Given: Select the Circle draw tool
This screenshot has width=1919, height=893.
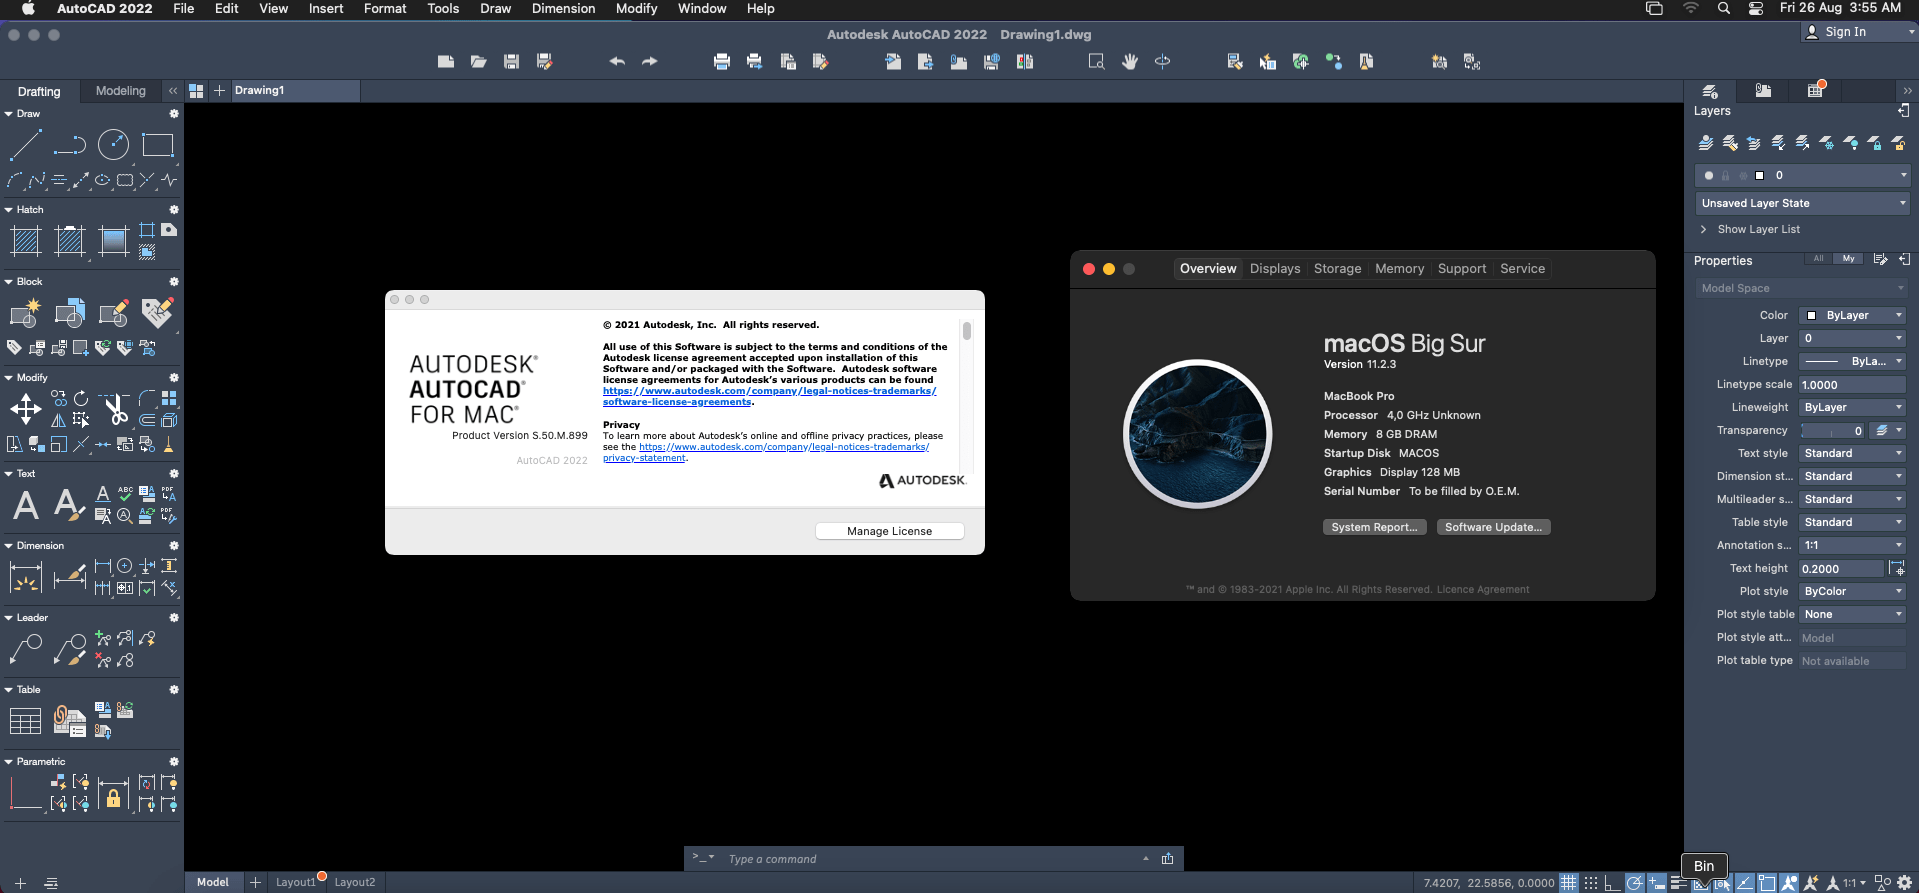Looking at the screenshot, I should [x=113, y=145].
